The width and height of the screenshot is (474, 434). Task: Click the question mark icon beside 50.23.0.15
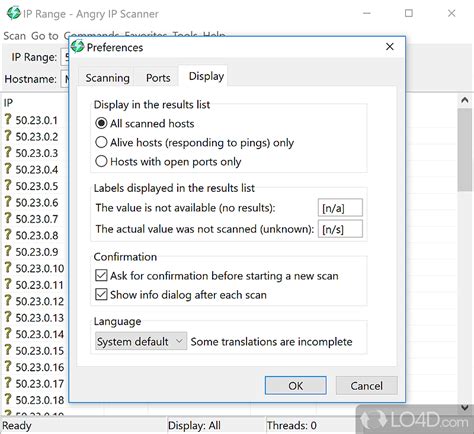tap(8, 350)
